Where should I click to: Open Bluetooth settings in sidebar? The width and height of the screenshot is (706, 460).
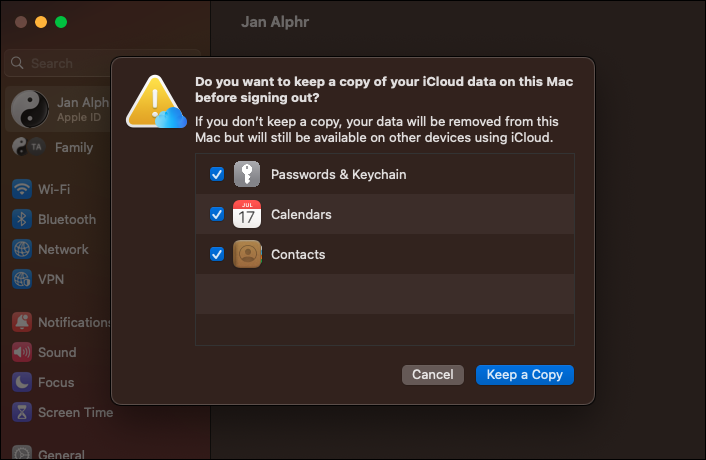(66, 219)
